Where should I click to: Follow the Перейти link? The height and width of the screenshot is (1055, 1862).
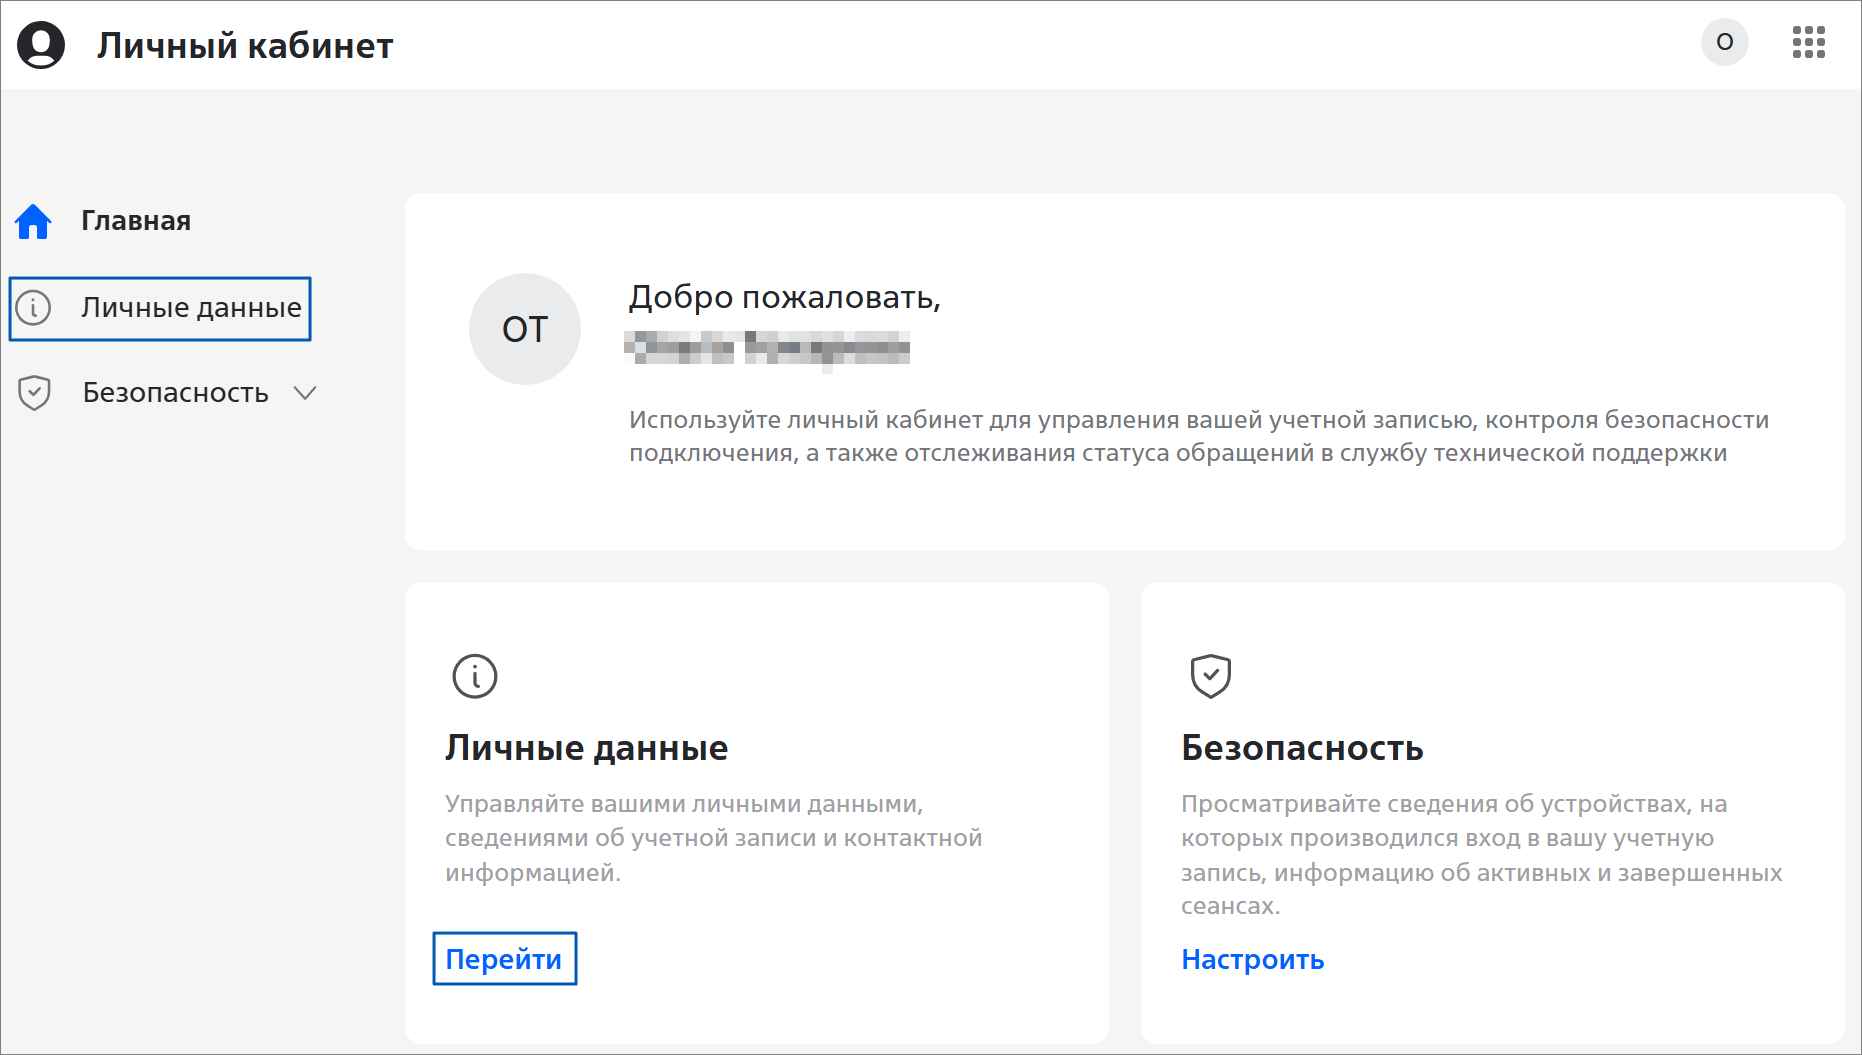(504, 959)
